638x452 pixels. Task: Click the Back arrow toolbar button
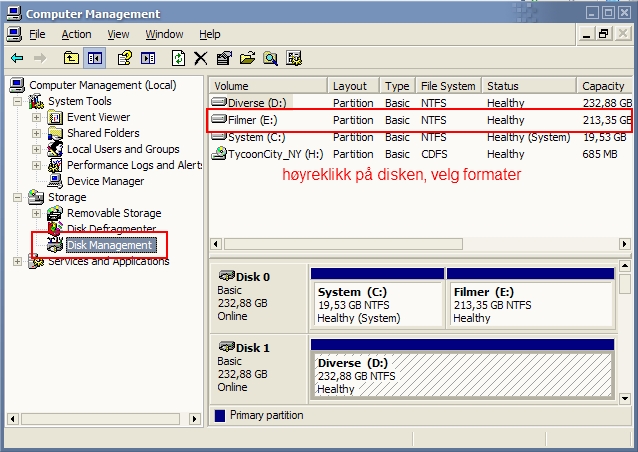click(x=17, y=59)
